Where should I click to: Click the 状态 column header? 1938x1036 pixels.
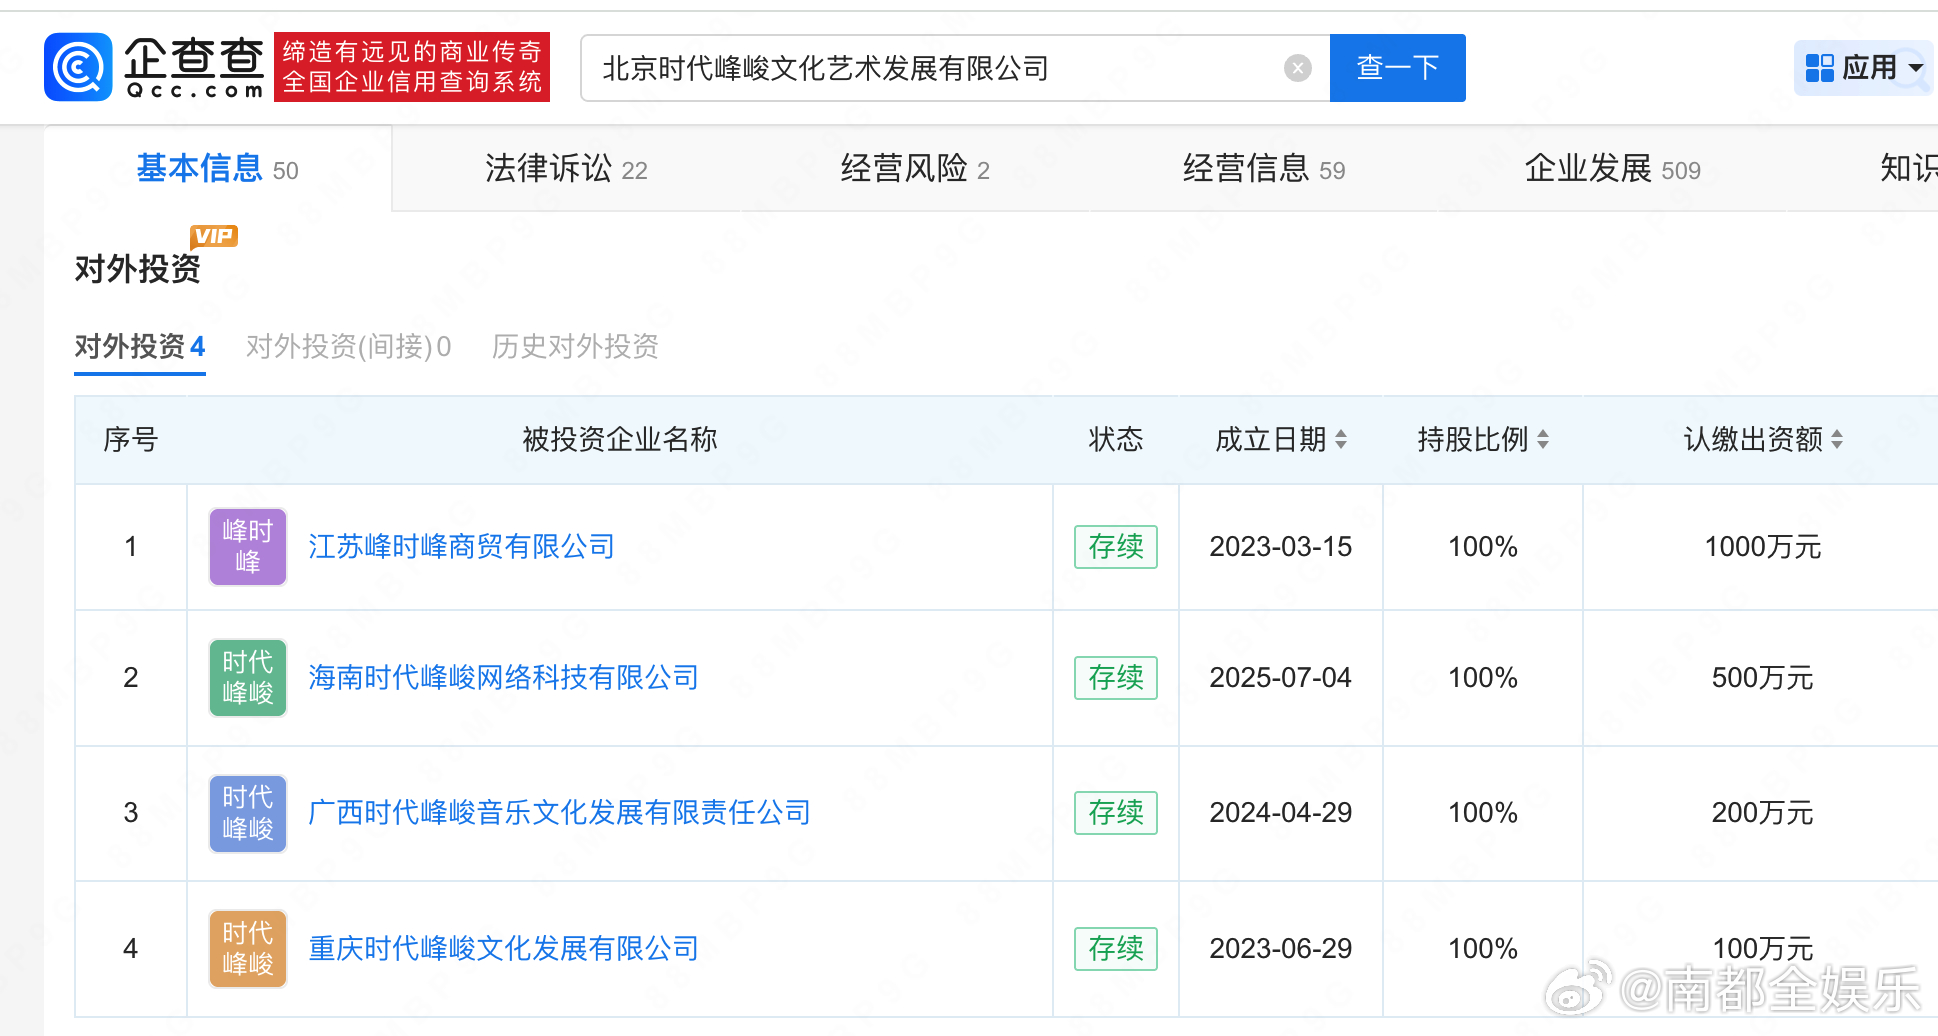tap(1116, 439)
